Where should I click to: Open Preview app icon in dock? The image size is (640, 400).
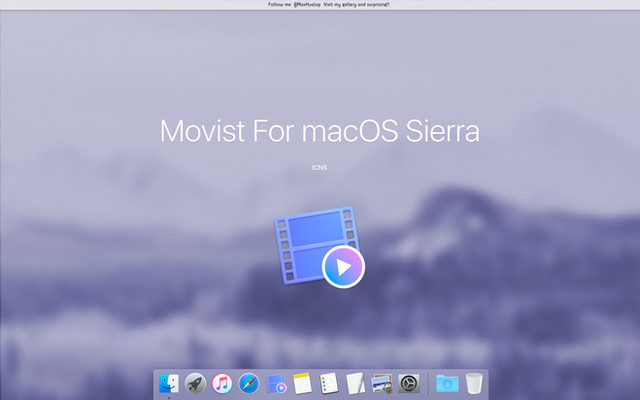382,384
